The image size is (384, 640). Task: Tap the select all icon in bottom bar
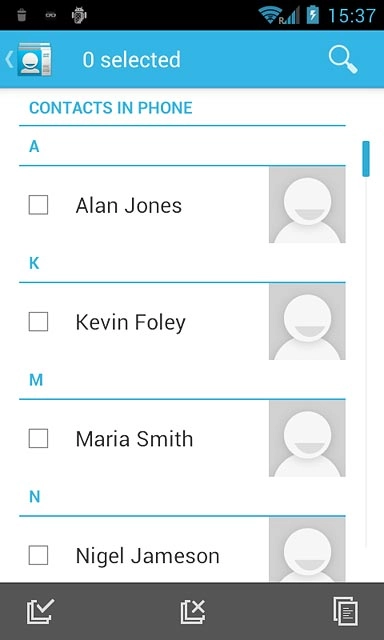[40, 611]
